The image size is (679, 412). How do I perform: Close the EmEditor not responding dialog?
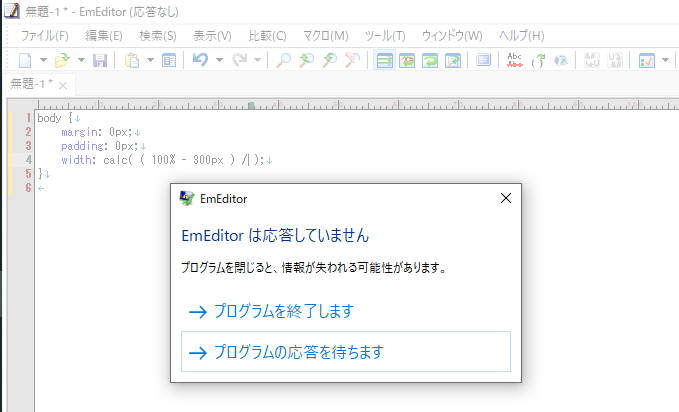506,198
